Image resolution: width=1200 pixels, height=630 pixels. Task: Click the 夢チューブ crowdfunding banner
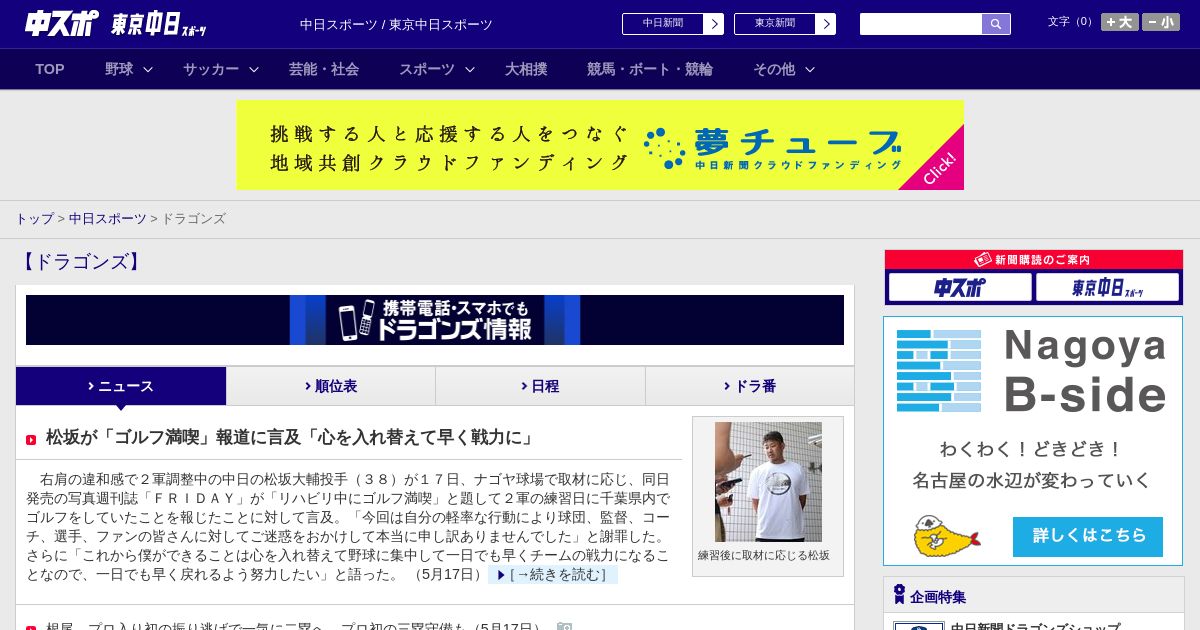click(600, 145)
